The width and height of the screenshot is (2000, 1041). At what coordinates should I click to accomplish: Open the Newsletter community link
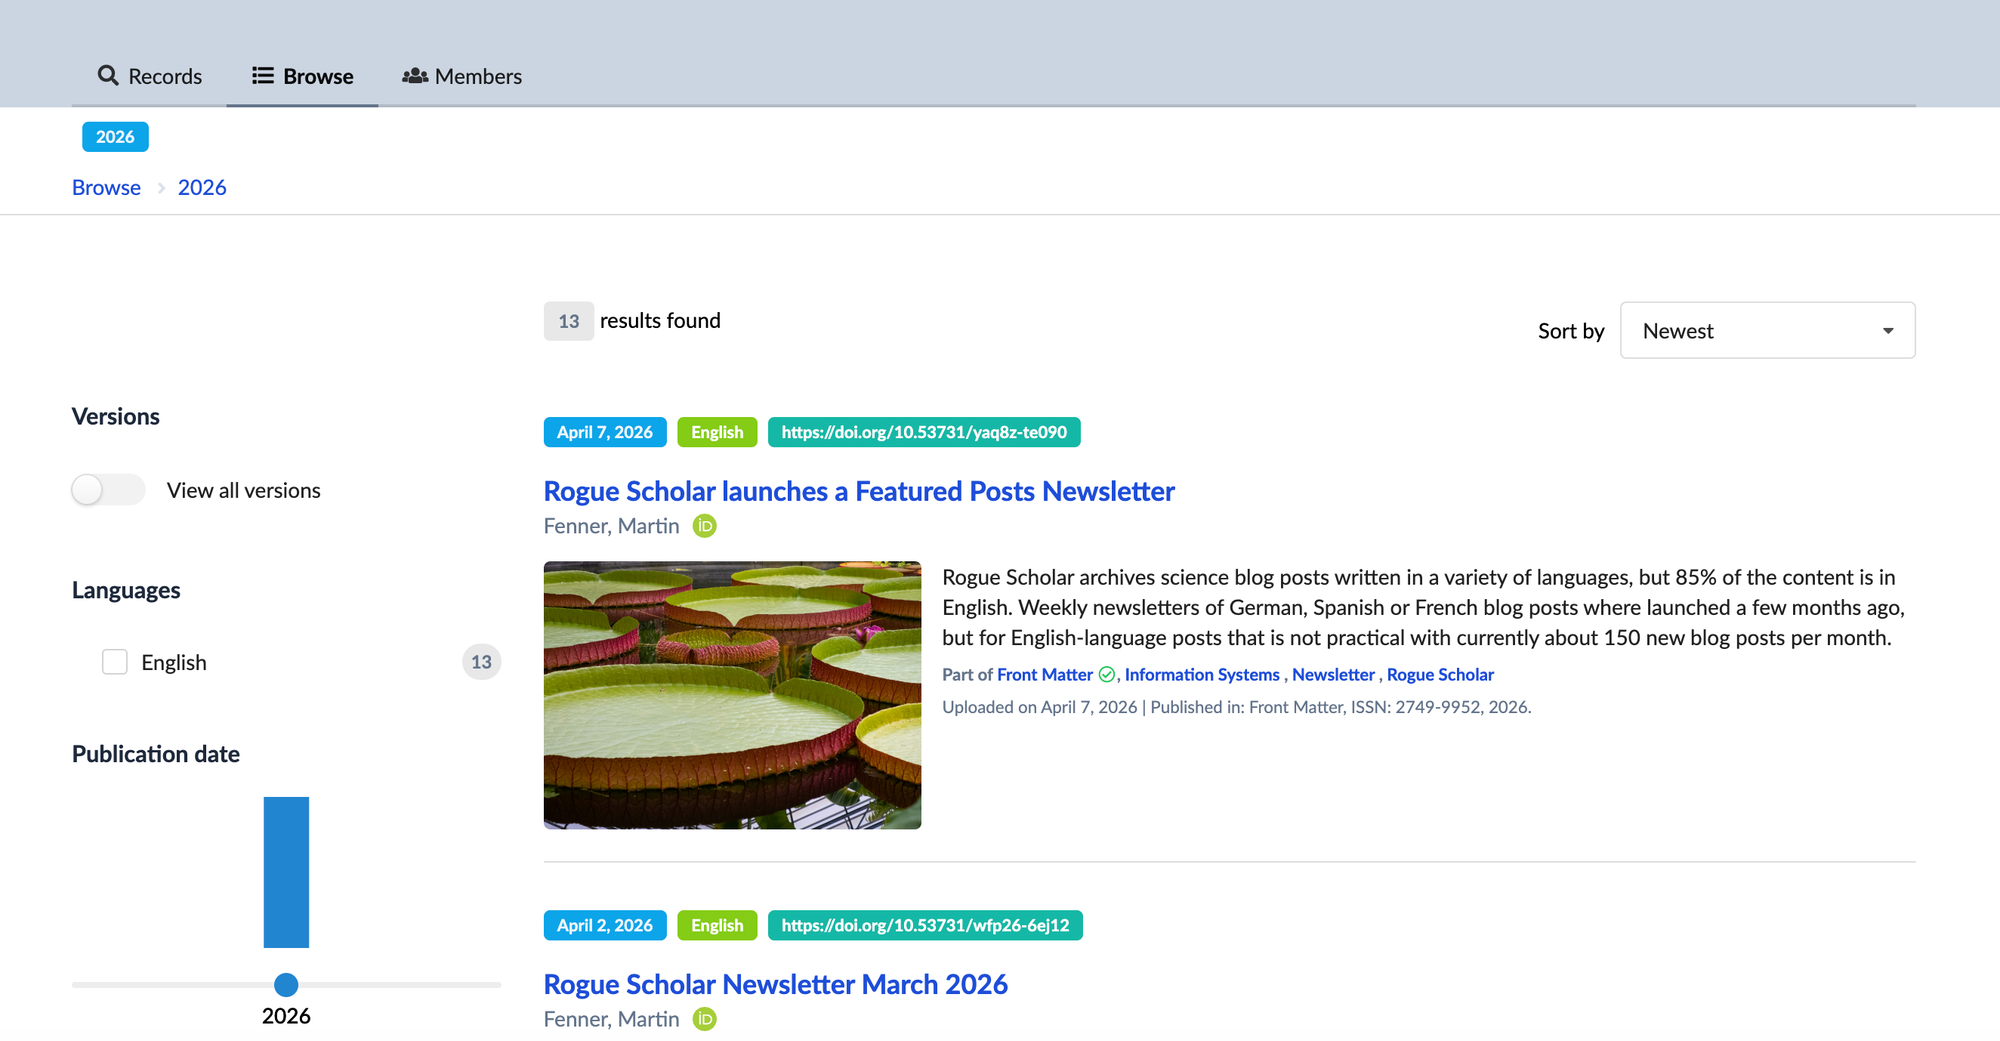pos(1333,675)
